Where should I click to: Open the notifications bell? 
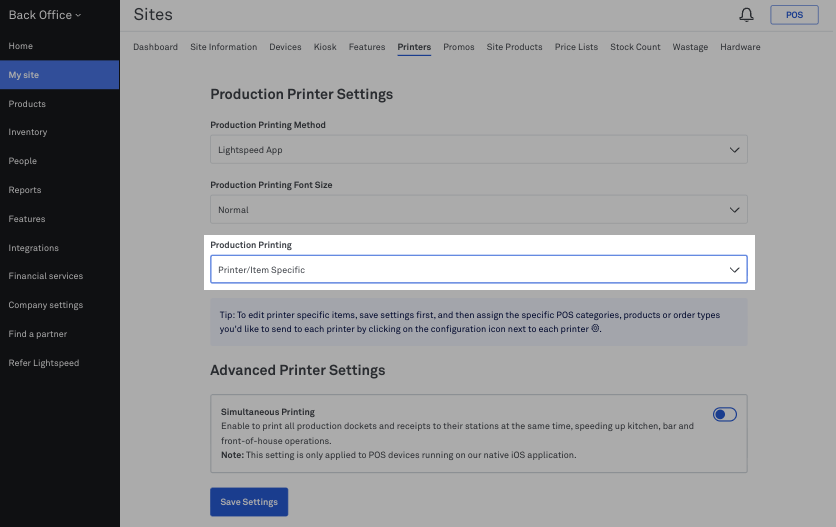746,15
